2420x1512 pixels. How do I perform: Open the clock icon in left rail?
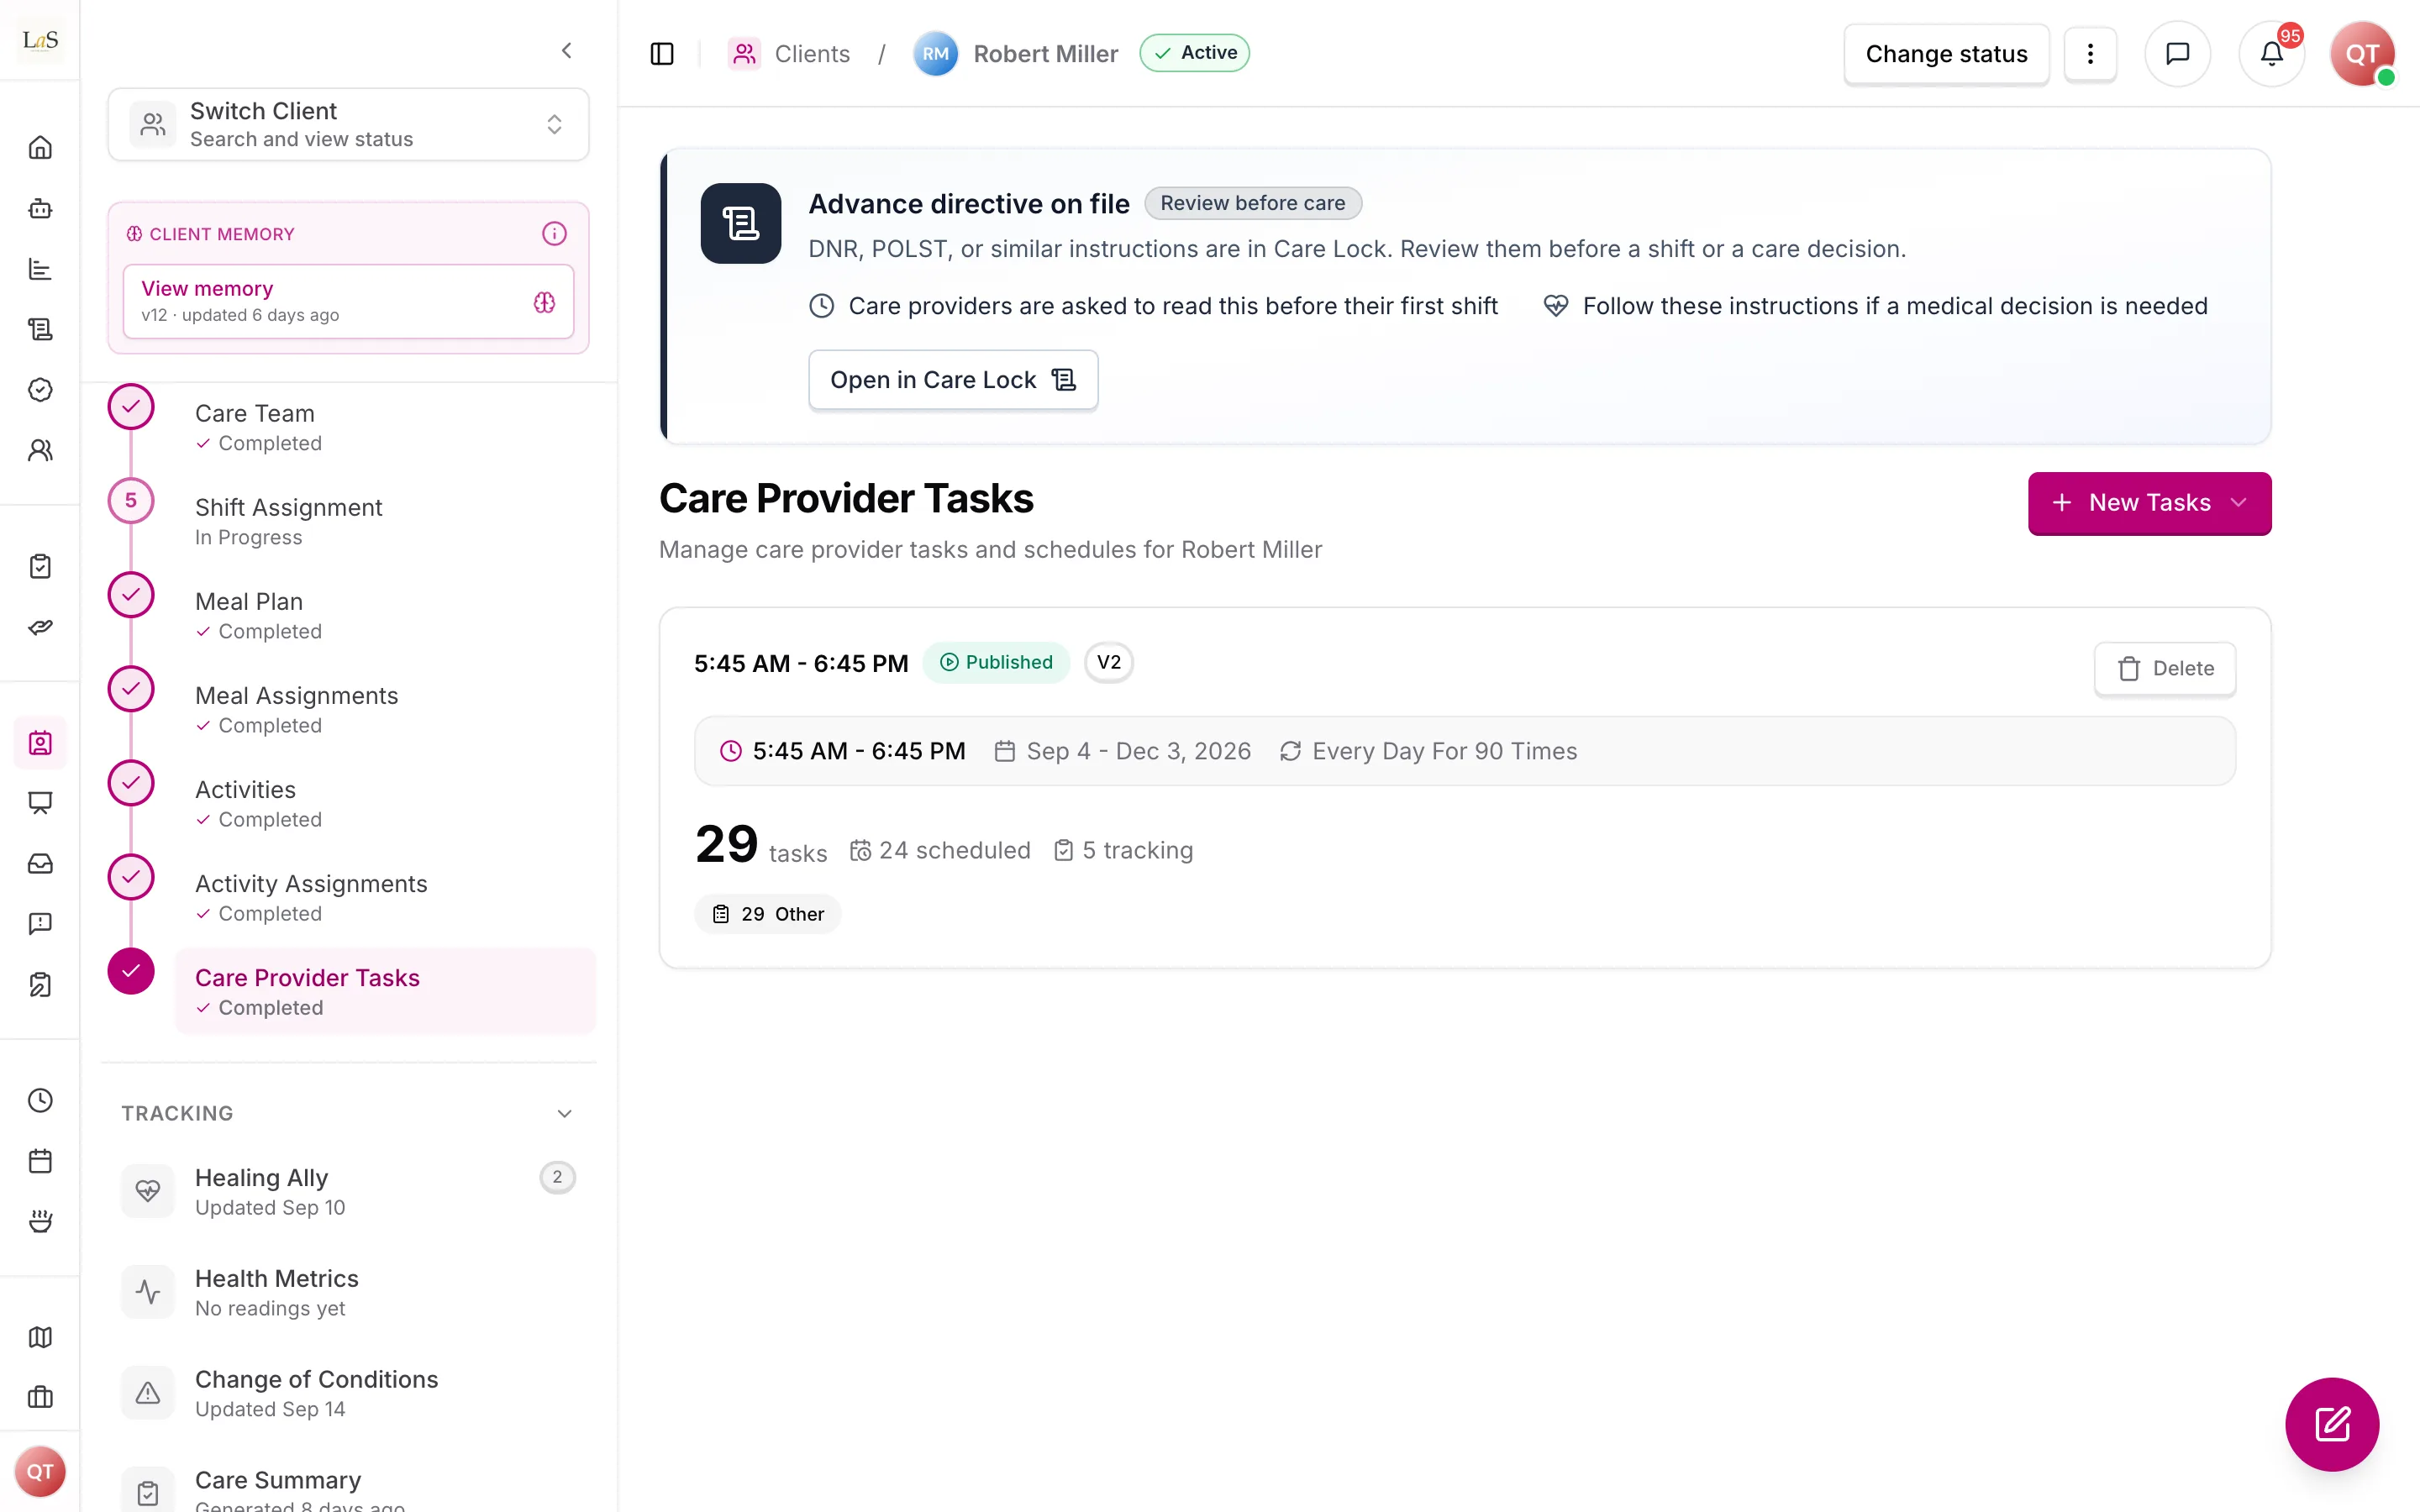[40, 1100]
